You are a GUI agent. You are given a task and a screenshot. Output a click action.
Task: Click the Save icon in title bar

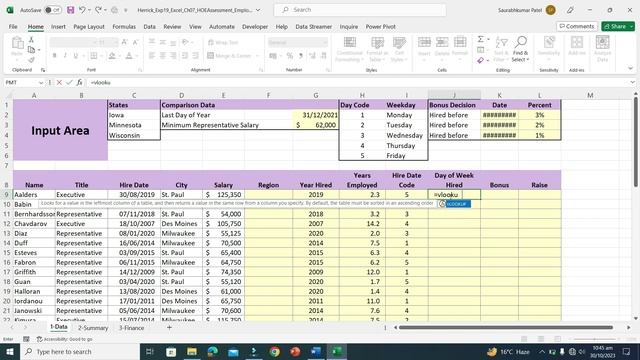(x=71, y=10)
